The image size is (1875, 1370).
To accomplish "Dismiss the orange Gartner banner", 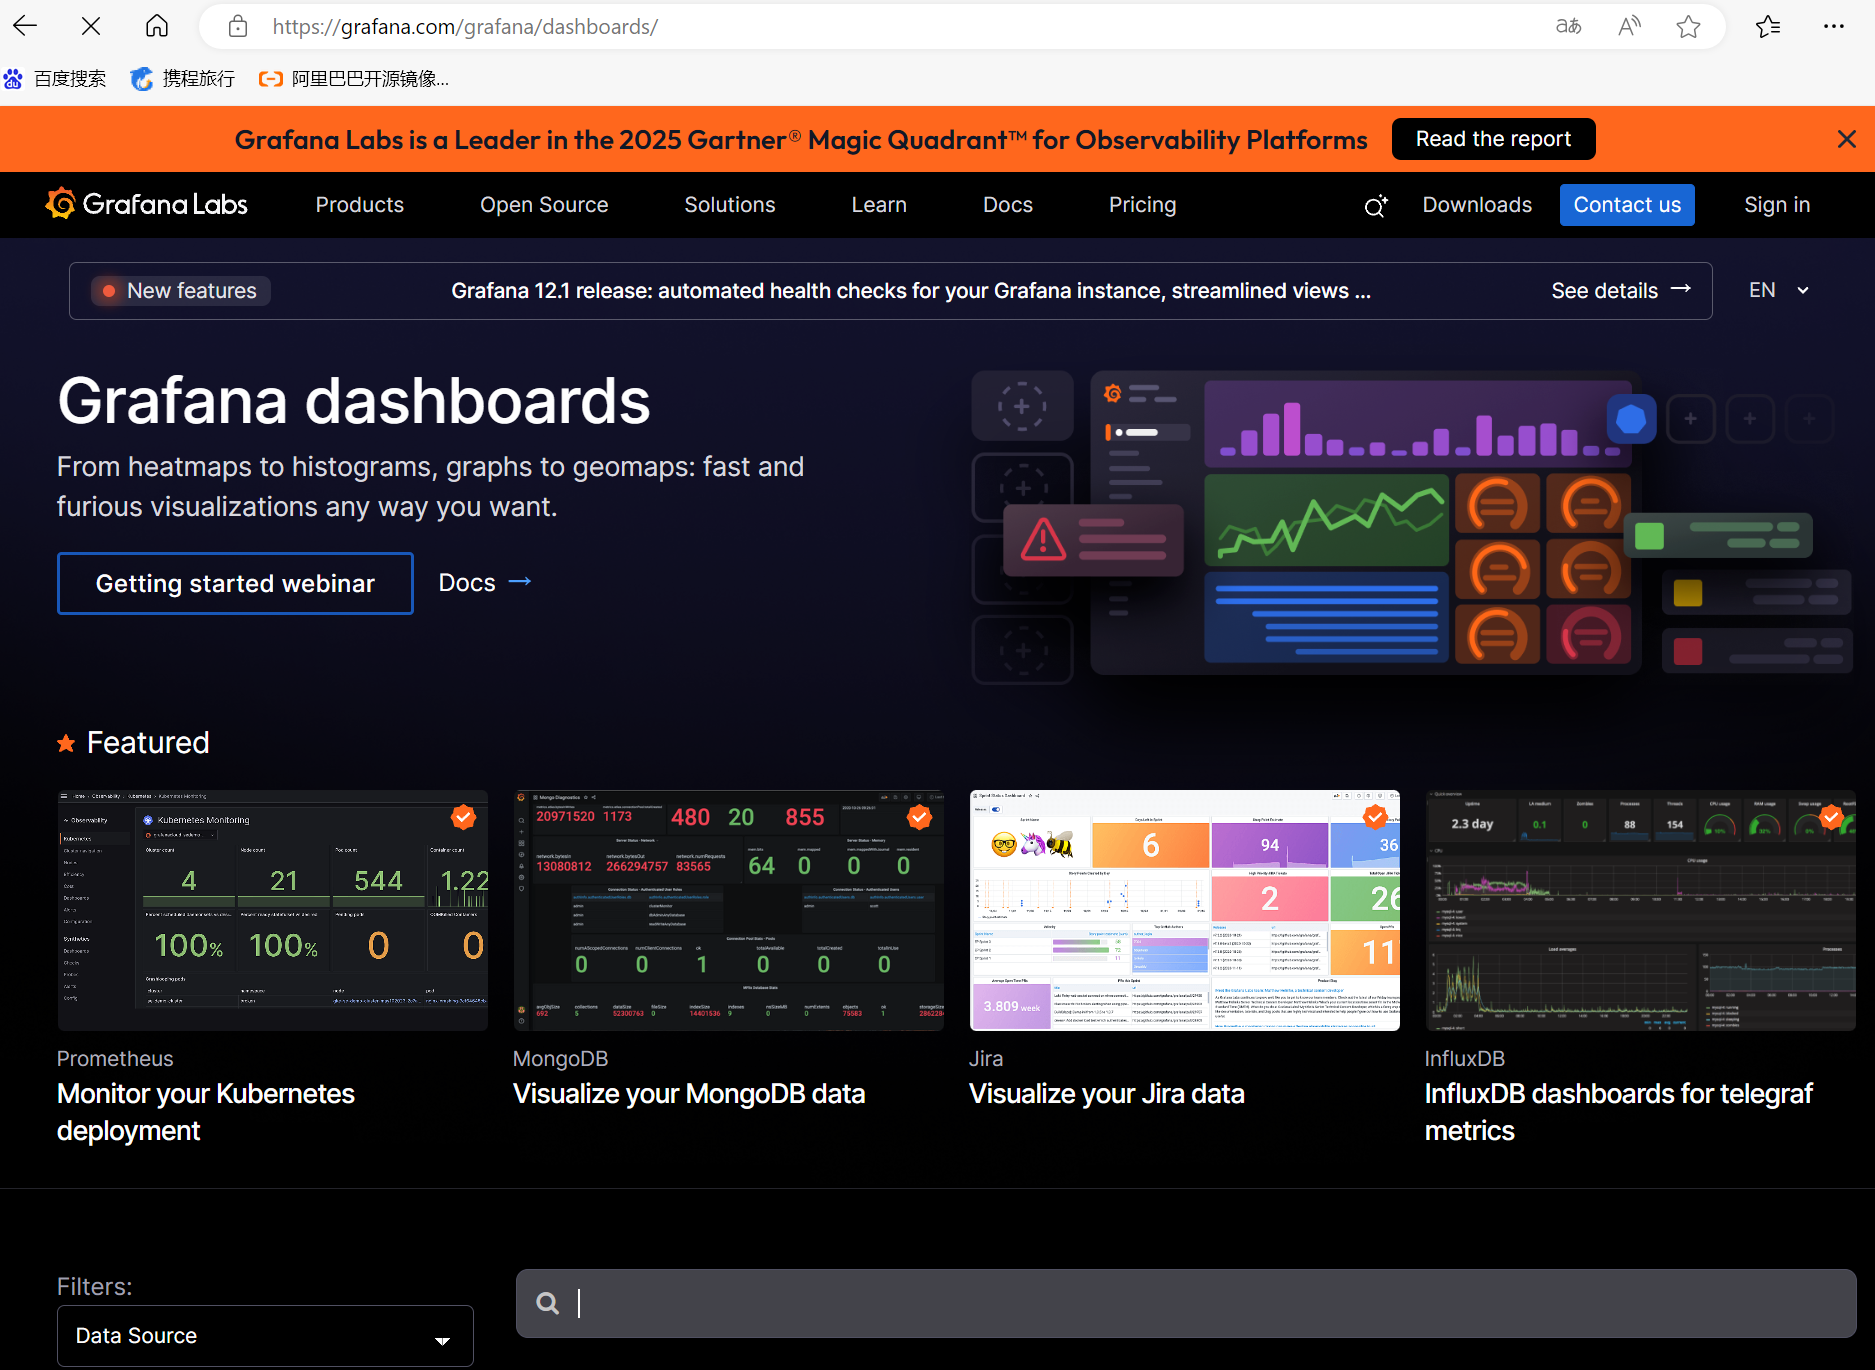I will pos(1846,139).
